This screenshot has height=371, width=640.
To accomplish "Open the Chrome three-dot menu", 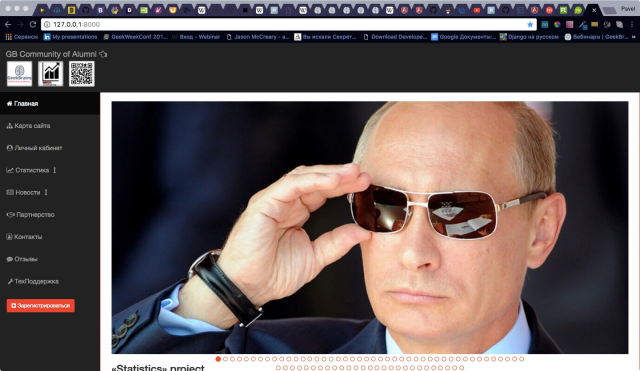I will 632,24.
